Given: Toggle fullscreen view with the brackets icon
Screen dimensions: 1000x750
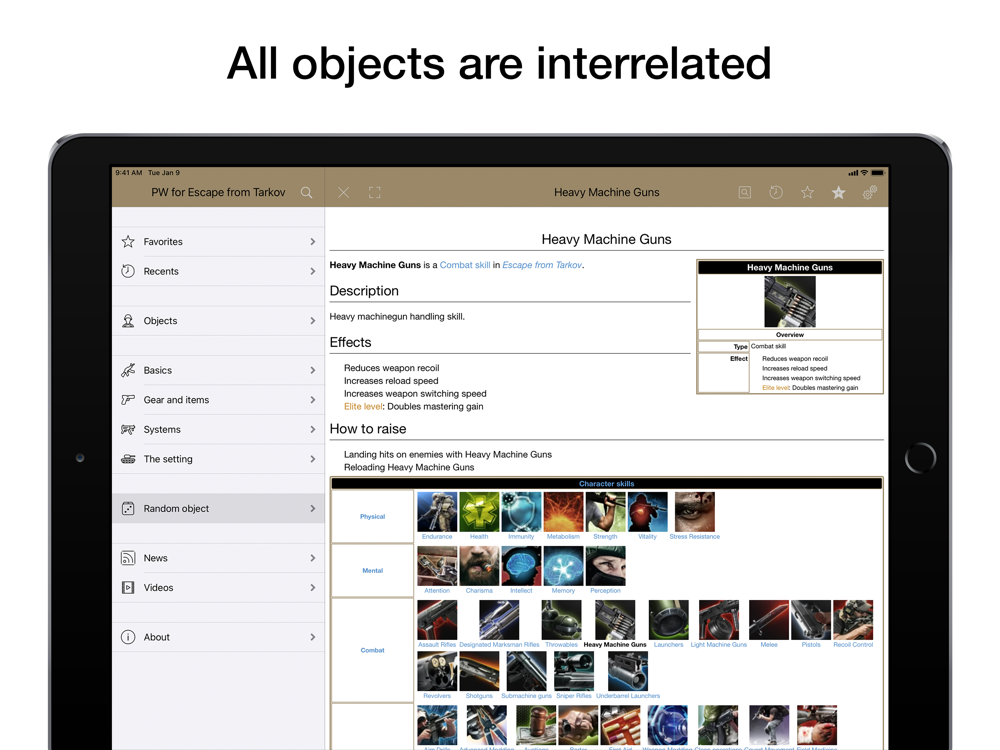Looking at the screenshot, I should pyautogui.click(x=374, y=193).
